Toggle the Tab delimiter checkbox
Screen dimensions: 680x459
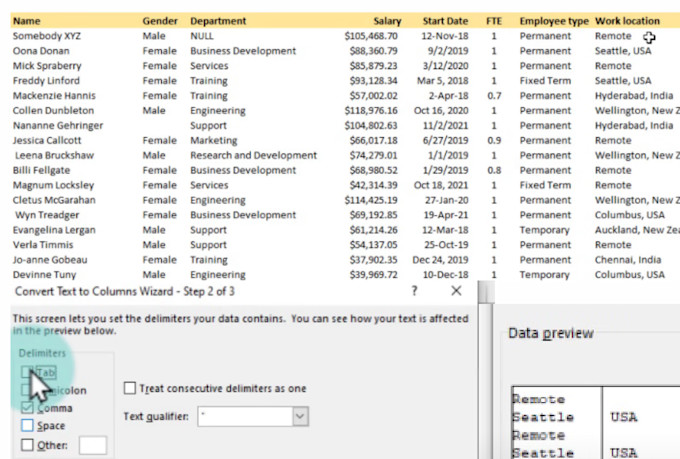[27, 372]
